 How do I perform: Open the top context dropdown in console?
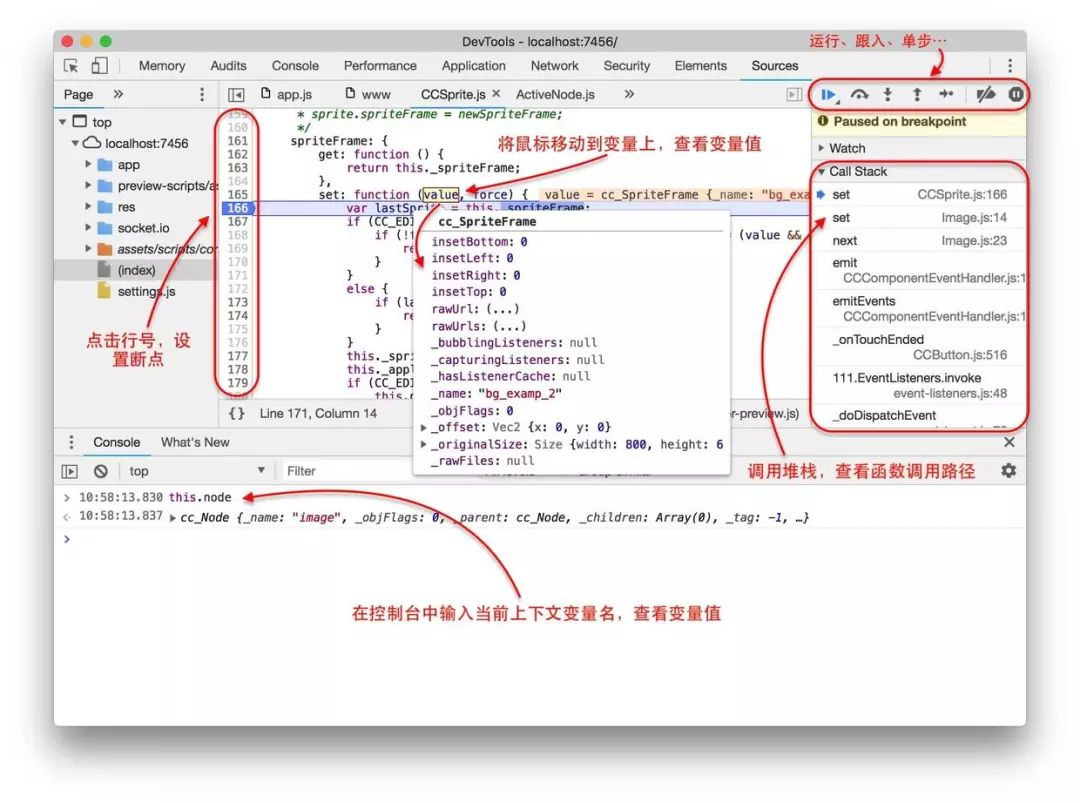click(x=196, y=471)
